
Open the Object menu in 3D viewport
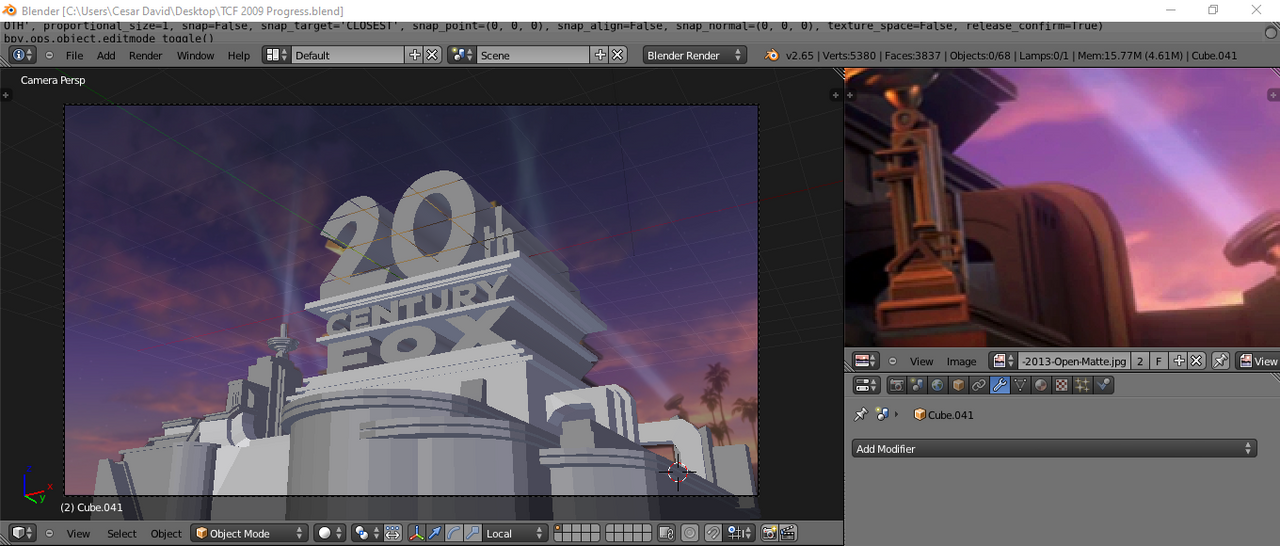point(166,533)
